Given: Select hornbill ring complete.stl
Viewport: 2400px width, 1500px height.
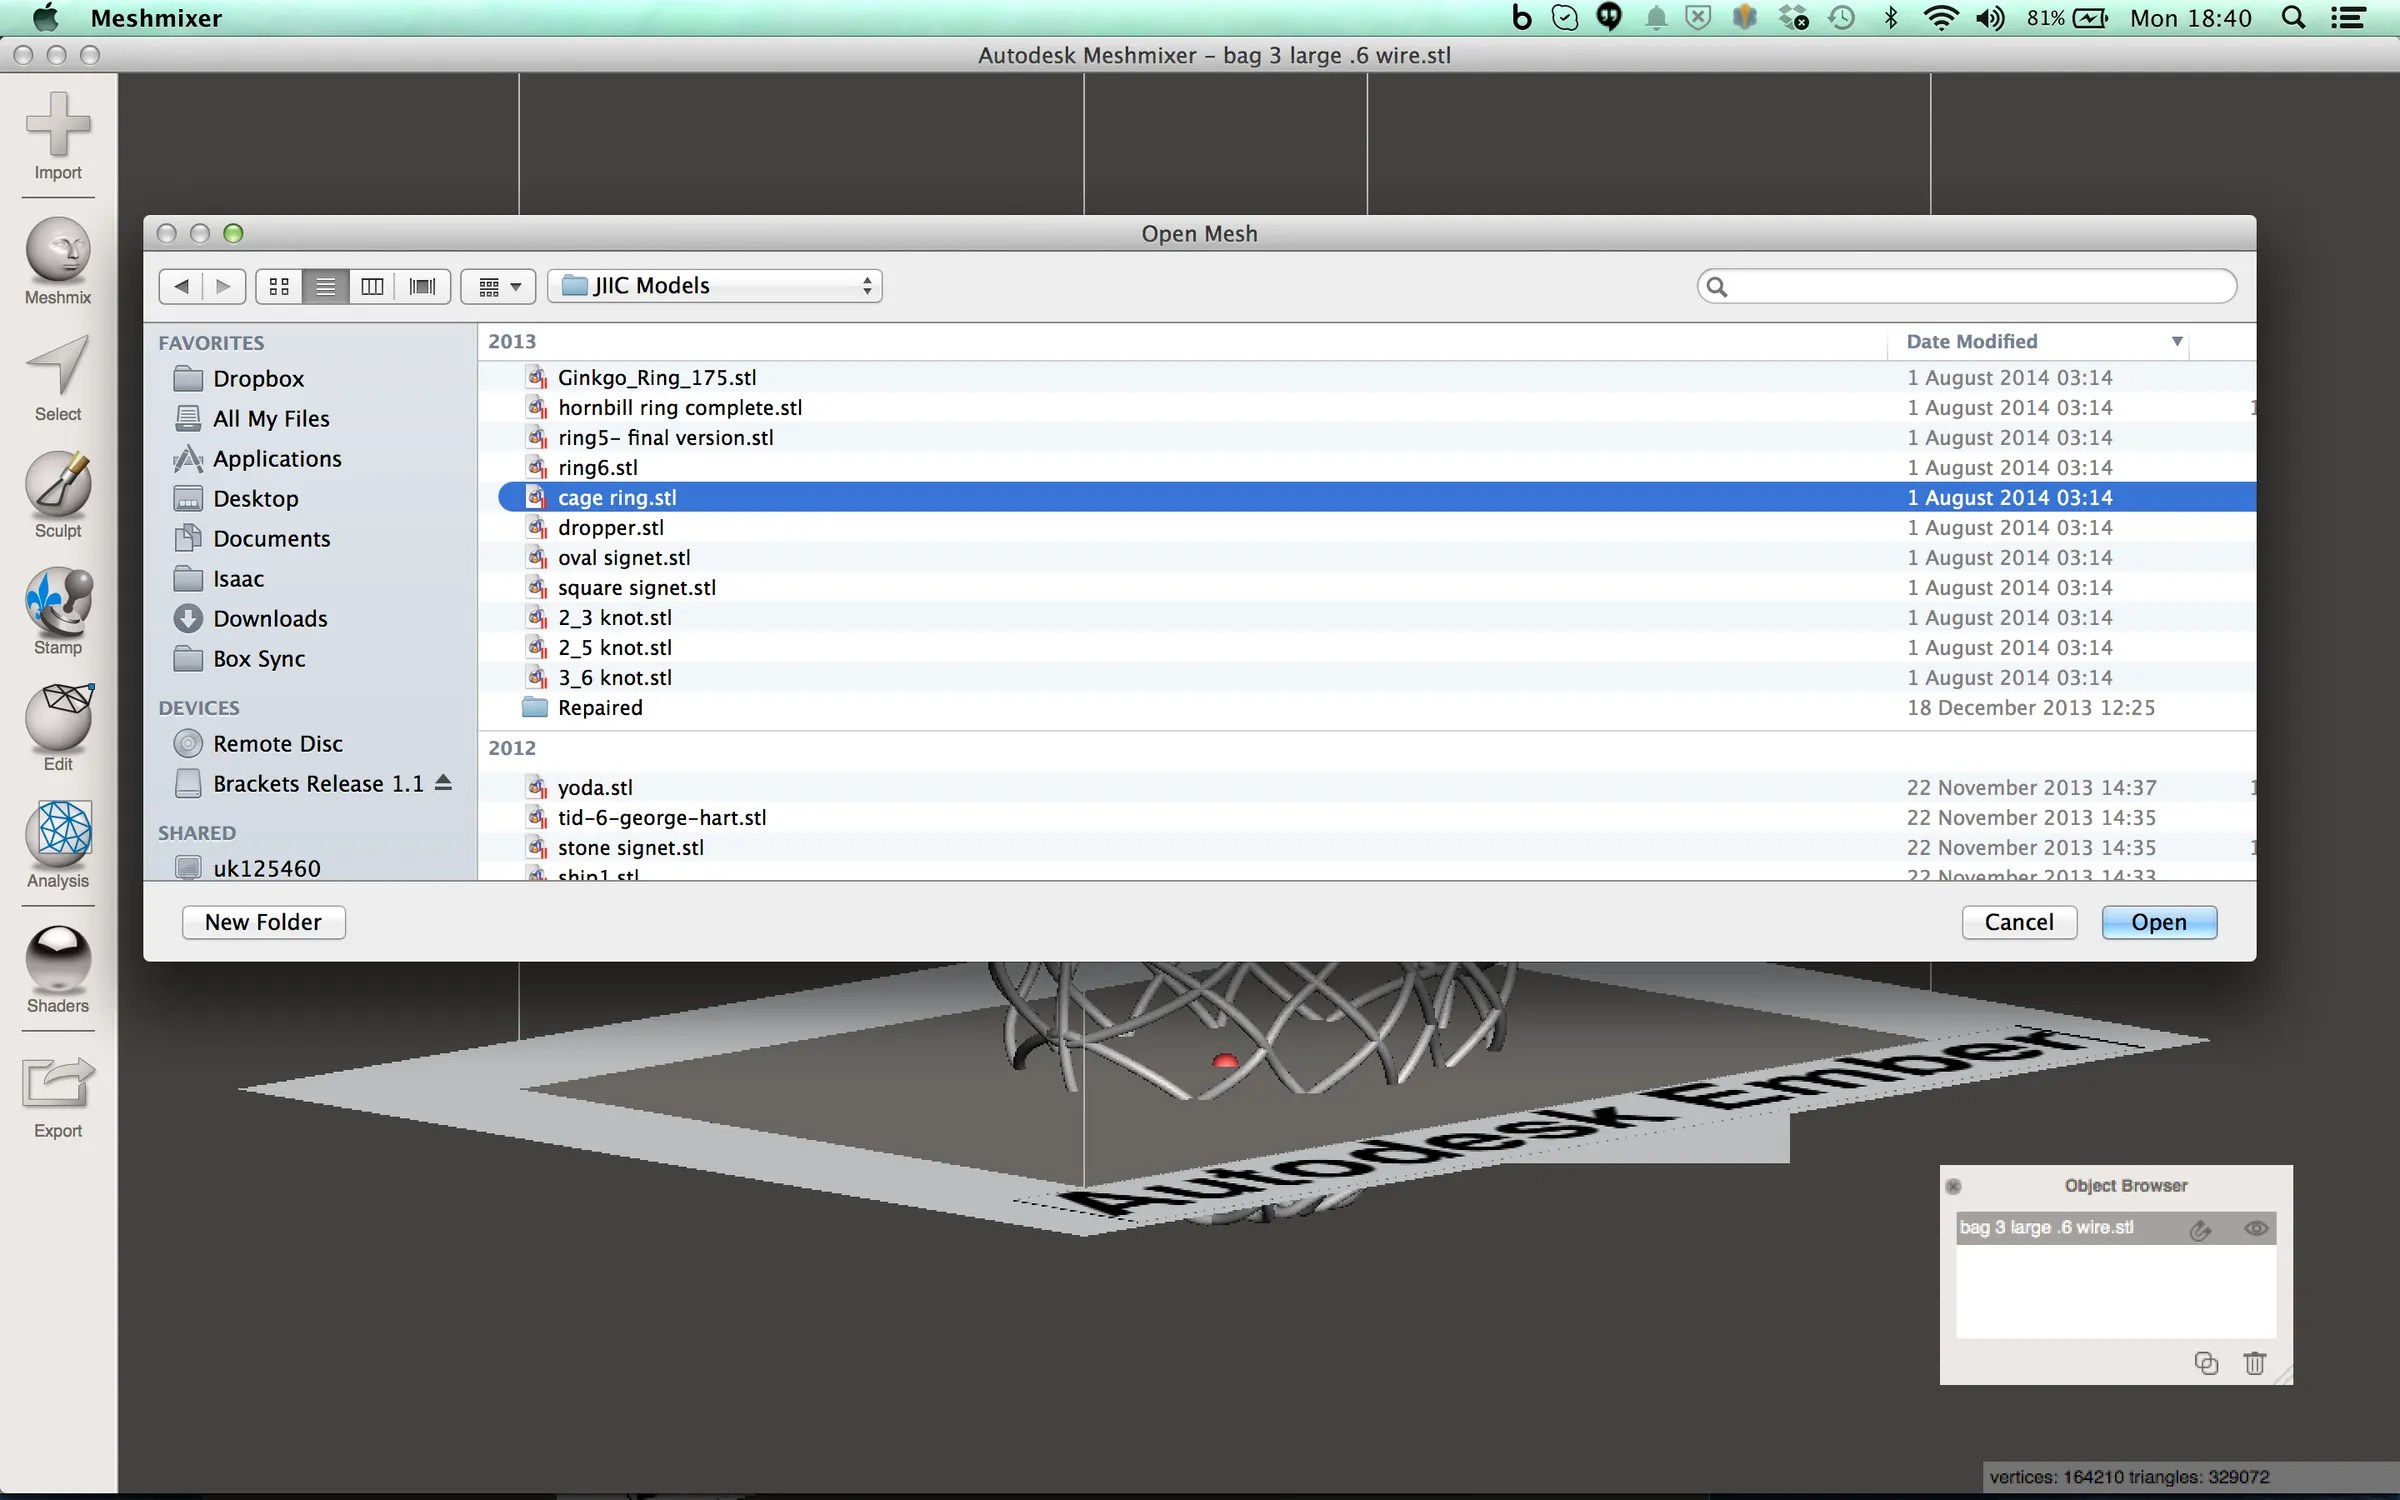Looking at the screenshot, I should [1366, 407].
